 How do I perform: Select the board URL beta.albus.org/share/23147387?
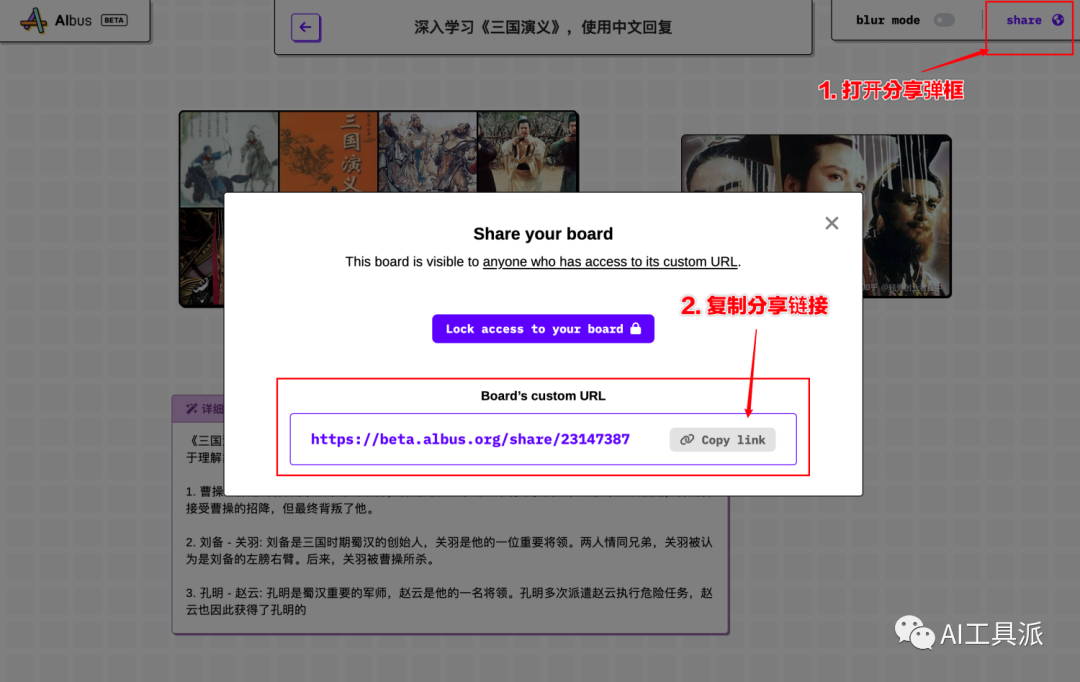(470, 440)
